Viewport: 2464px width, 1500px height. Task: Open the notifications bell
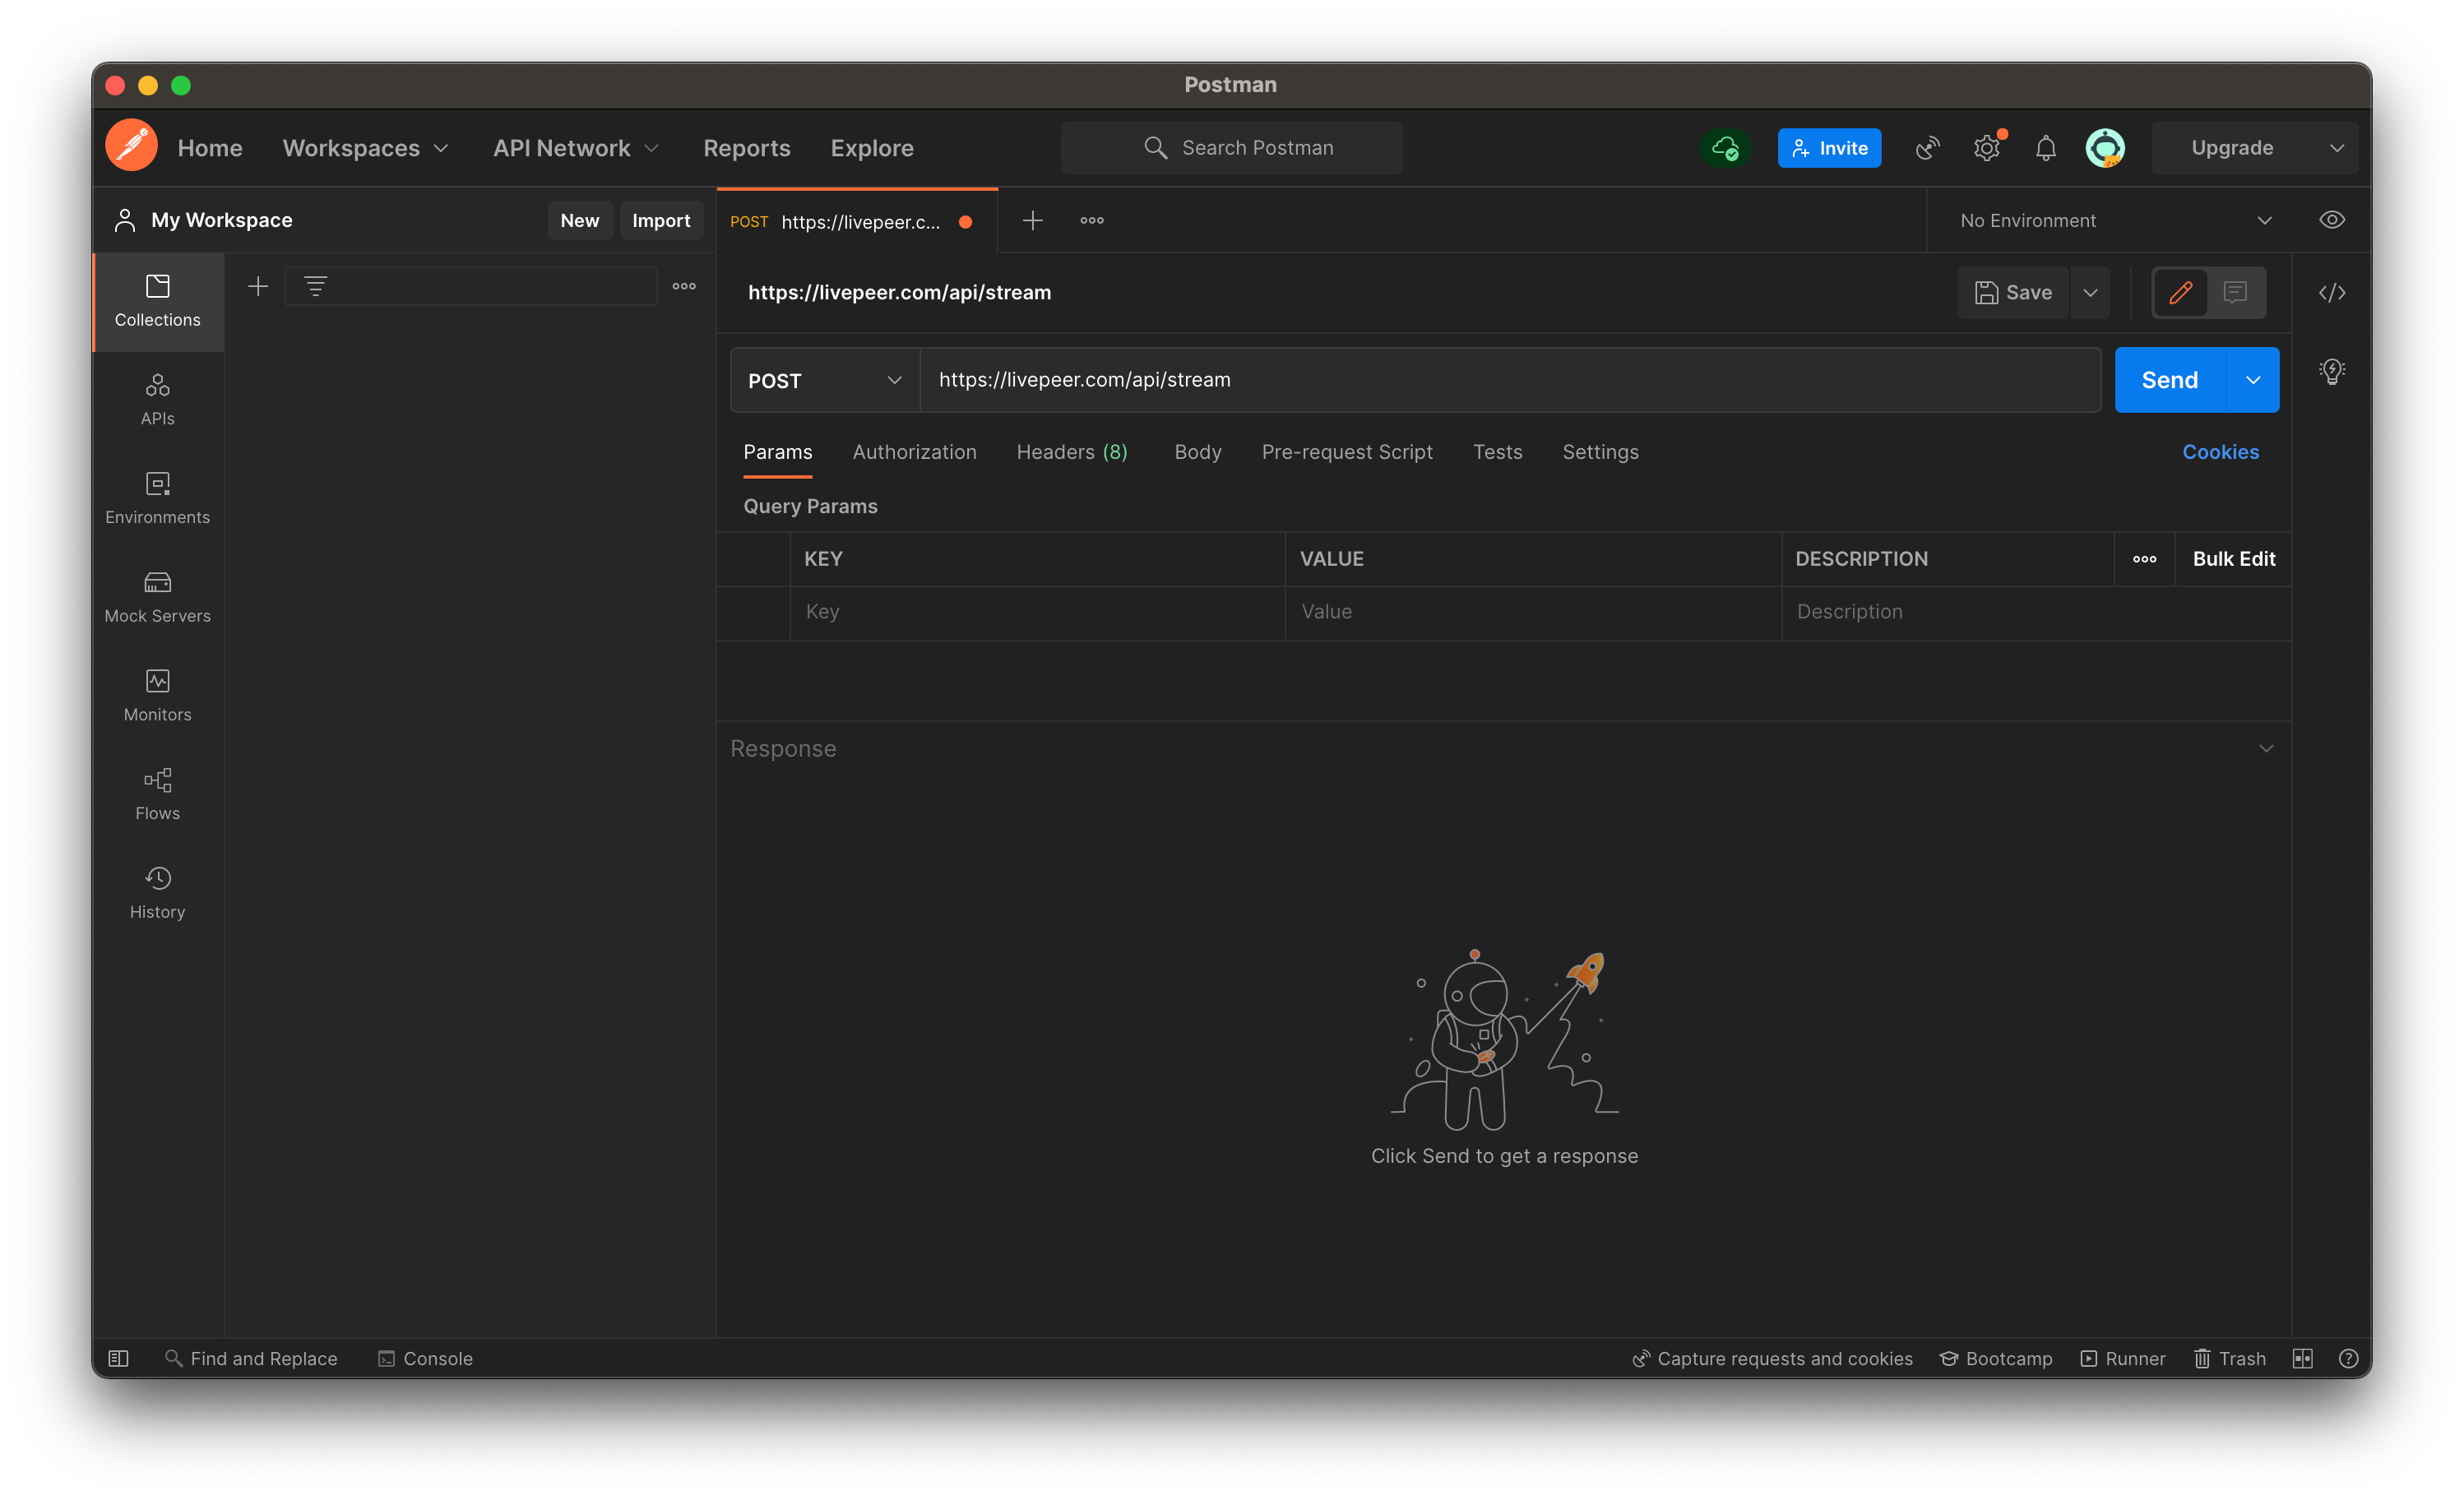click(x=2046, y=148)
